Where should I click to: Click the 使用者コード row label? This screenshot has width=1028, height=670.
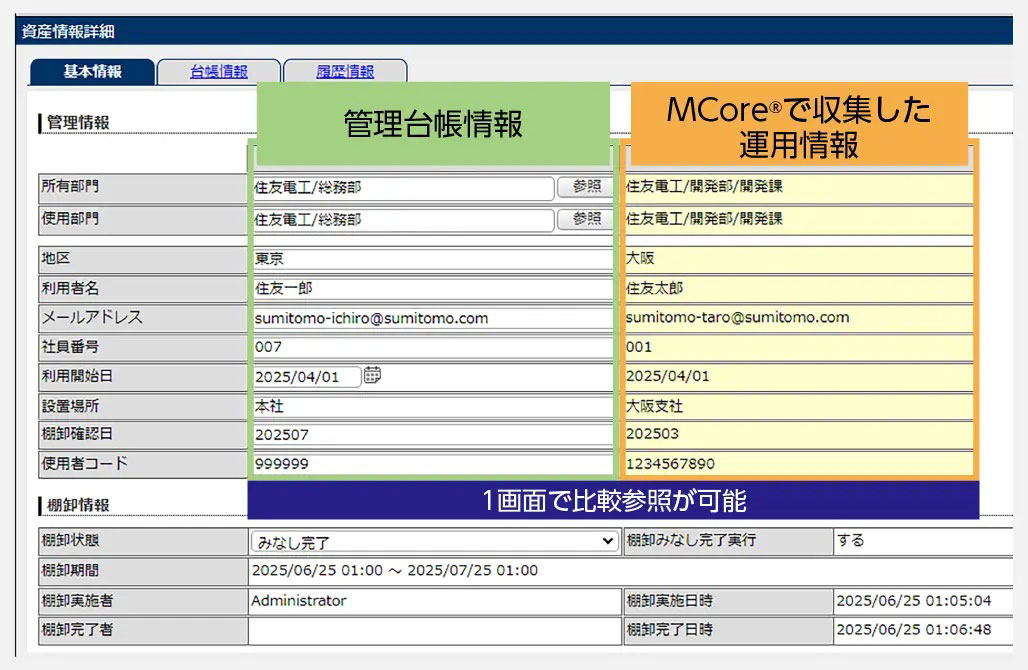[x=85, y=463]
